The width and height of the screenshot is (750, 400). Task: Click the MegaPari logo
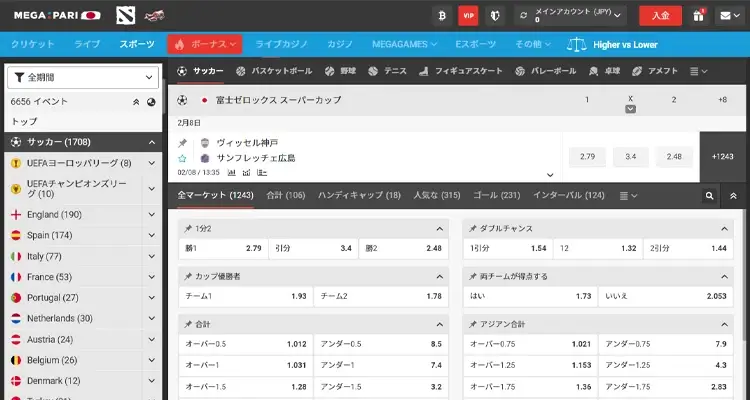point(57,15)
